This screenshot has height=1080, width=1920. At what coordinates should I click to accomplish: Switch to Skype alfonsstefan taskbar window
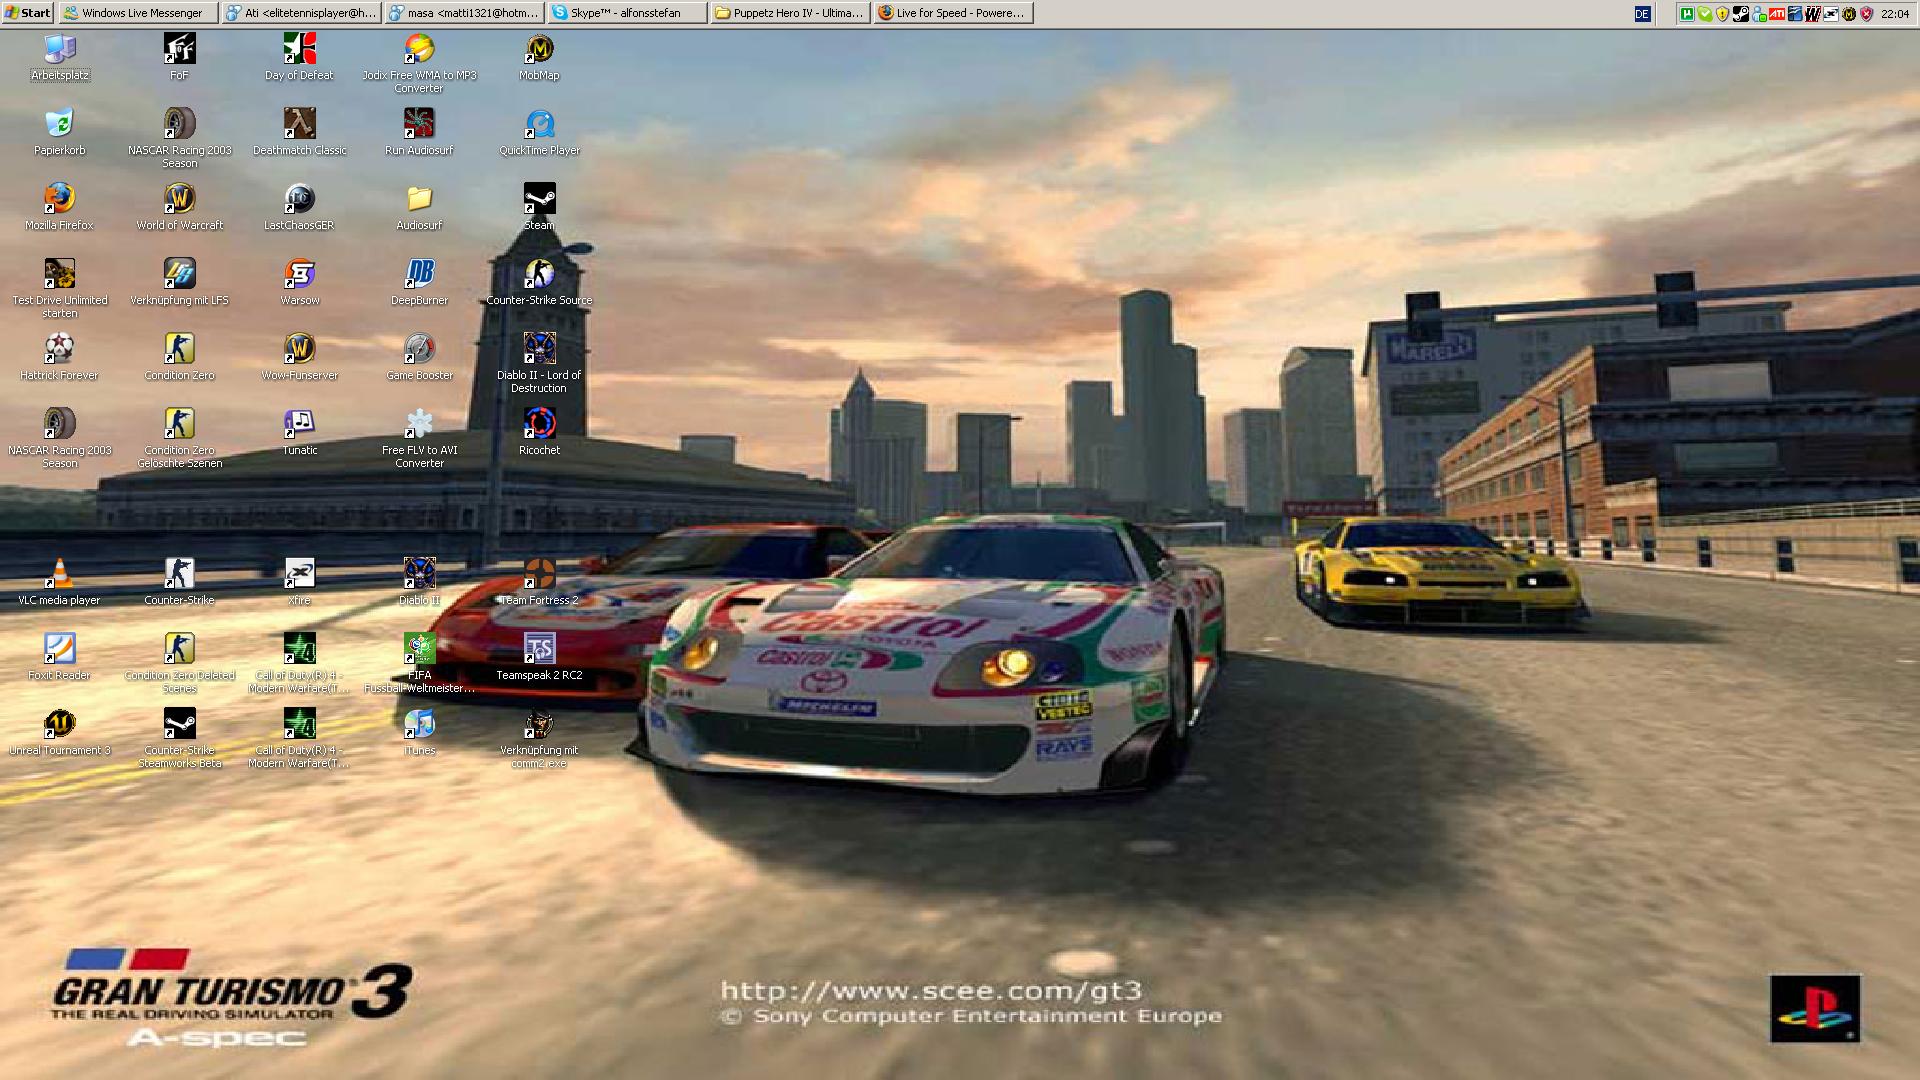[626, 13]
